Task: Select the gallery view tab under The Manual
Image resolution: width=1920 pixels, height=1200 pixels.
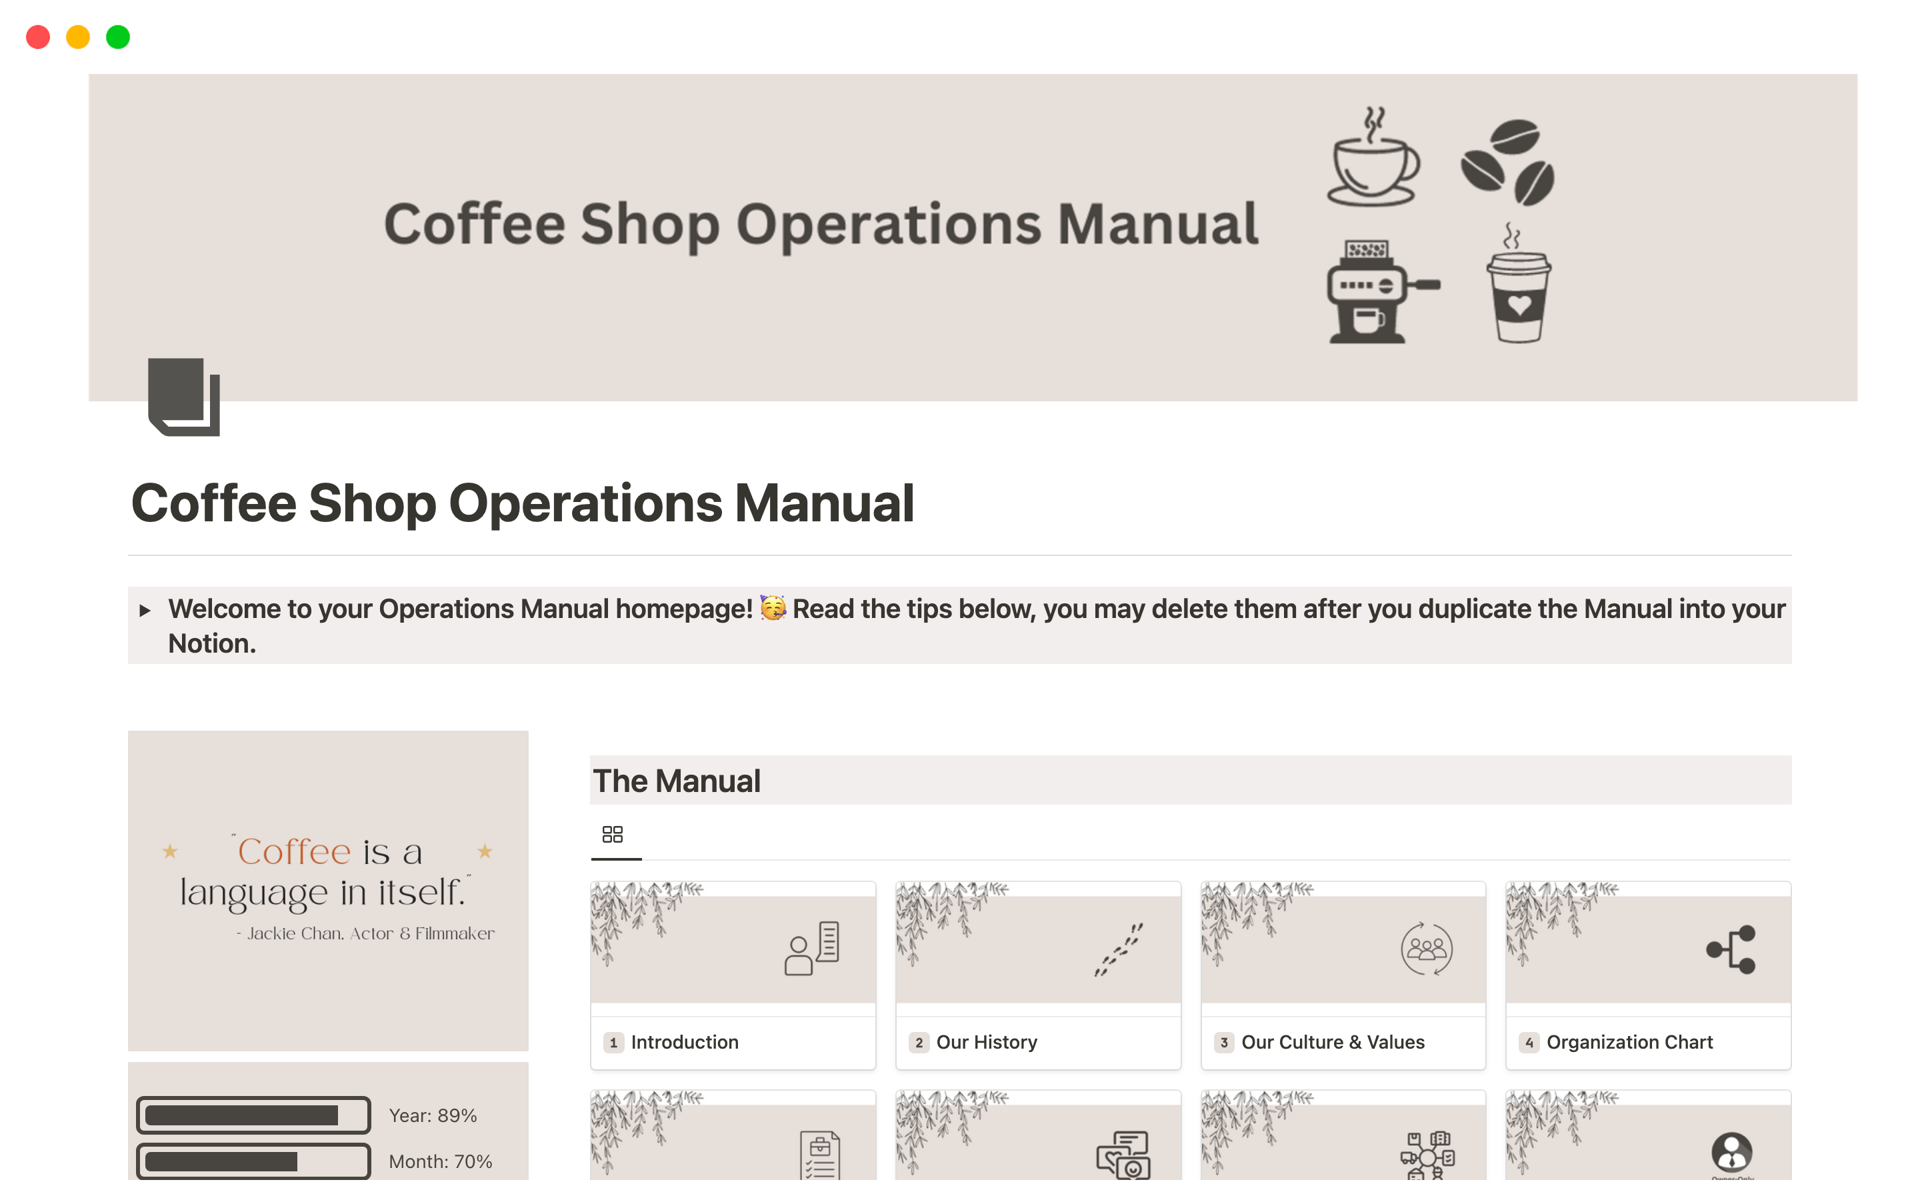Action: 613,834
